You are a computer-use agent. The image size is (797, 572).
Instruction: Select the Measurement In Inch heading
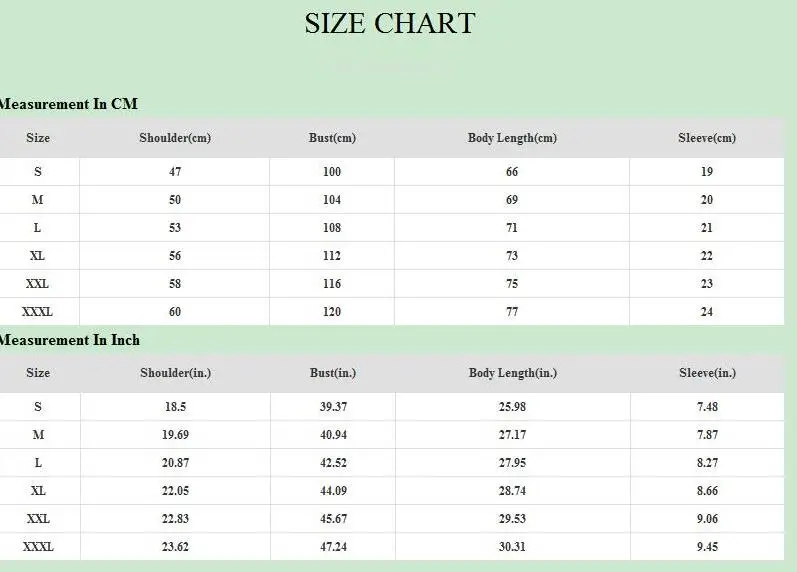[69, 340]
